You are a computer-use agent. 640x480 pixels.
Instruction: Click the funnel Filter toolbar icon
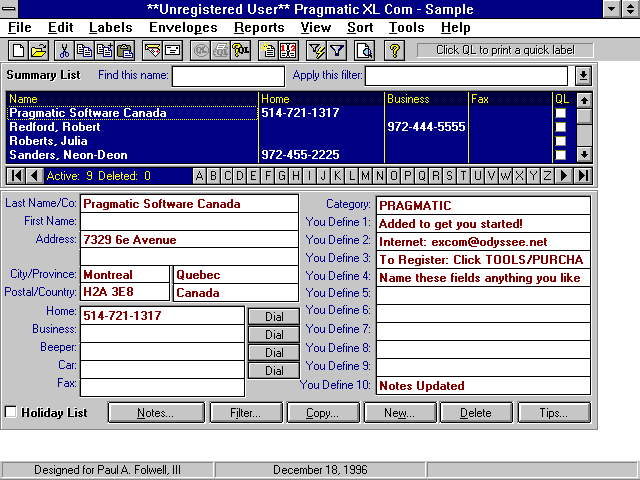[337, 51]
